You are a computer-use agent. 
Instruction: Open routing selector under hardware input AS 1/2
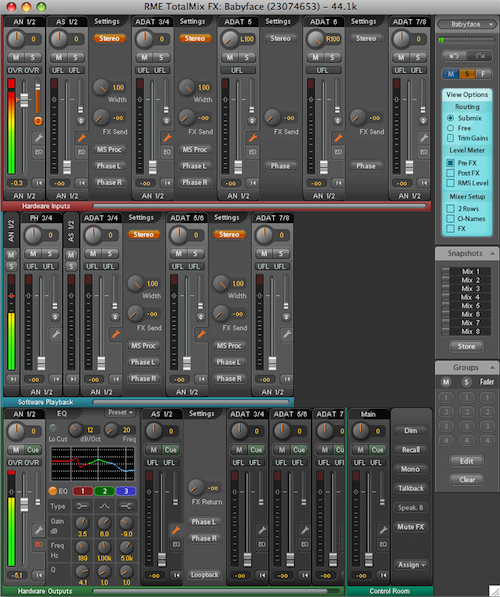coord(67,196)
